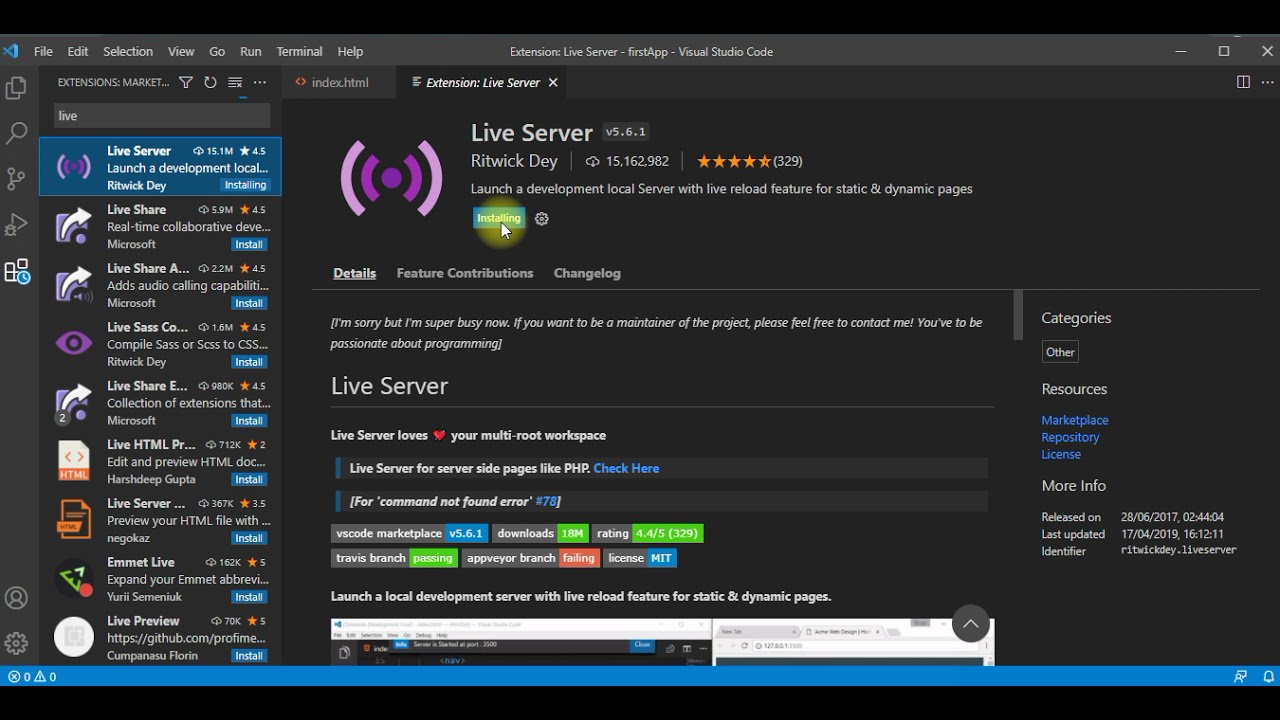Switch to Feature Contributions tab
Image resolution: width=1280 pixels, height=720 pixels.
pyautogui.click(x=465, y=273)
